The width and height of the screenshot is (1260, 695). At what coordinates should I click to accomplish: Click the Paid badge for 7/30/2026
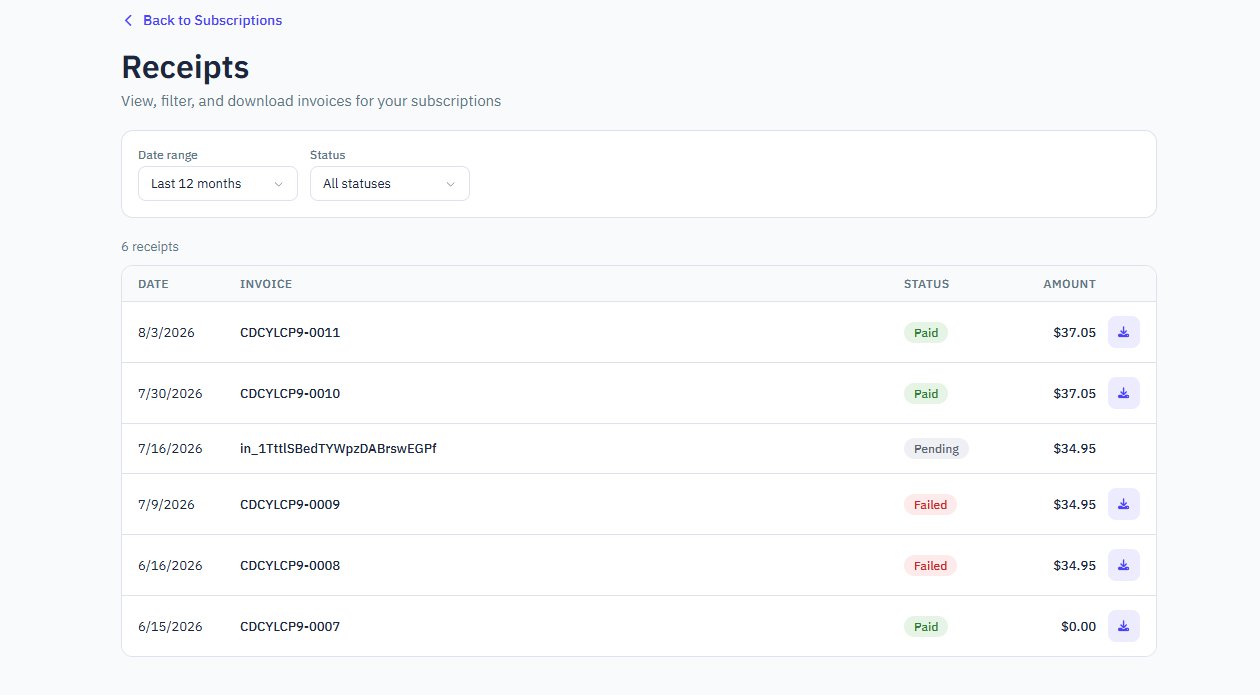(926, 393)
